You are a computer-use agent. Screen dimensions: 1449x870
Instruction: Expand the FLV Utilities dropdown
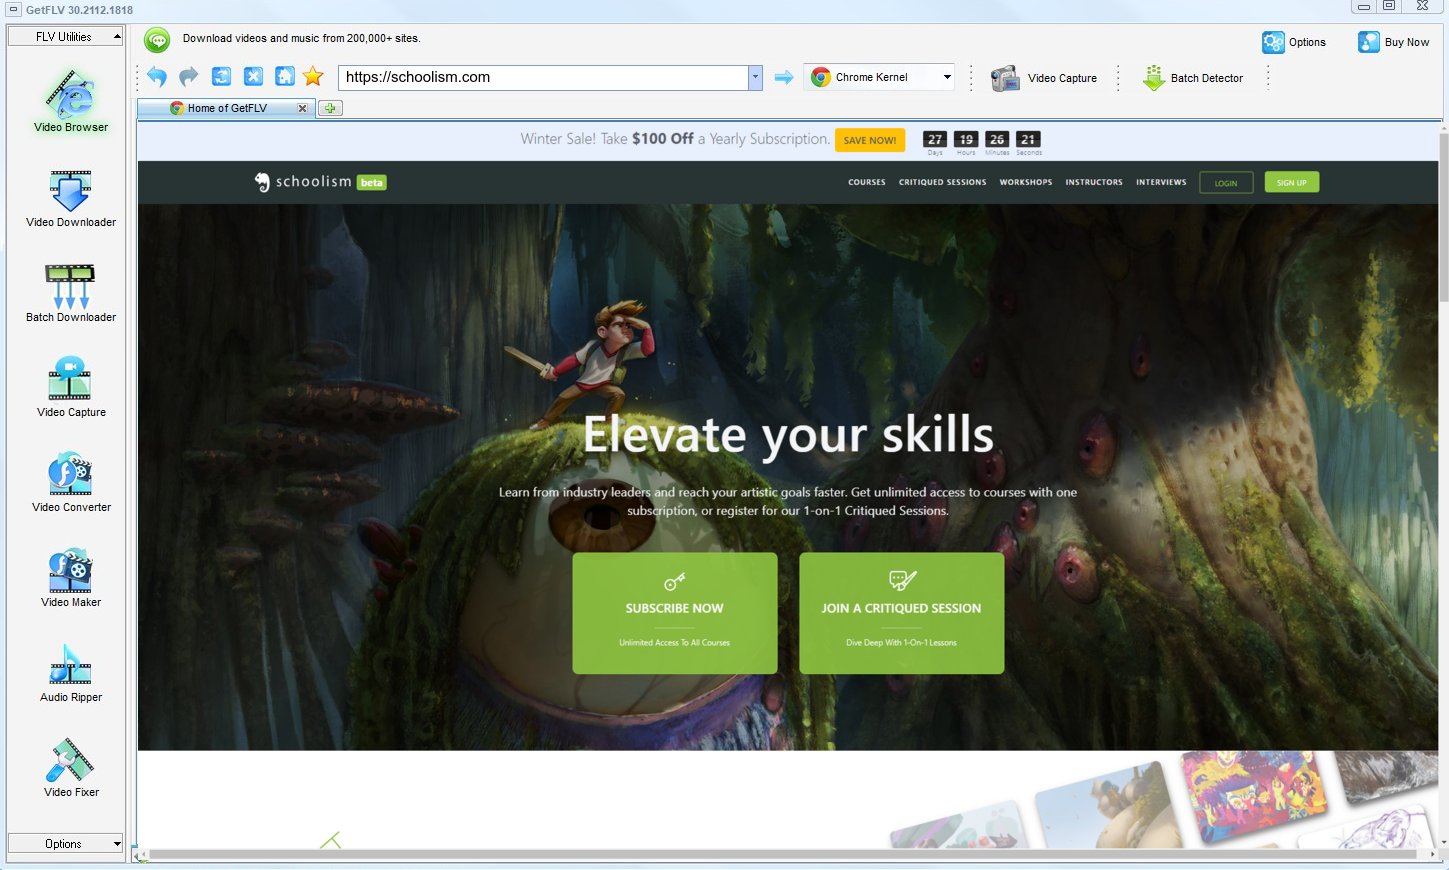[x=65, y=36]
